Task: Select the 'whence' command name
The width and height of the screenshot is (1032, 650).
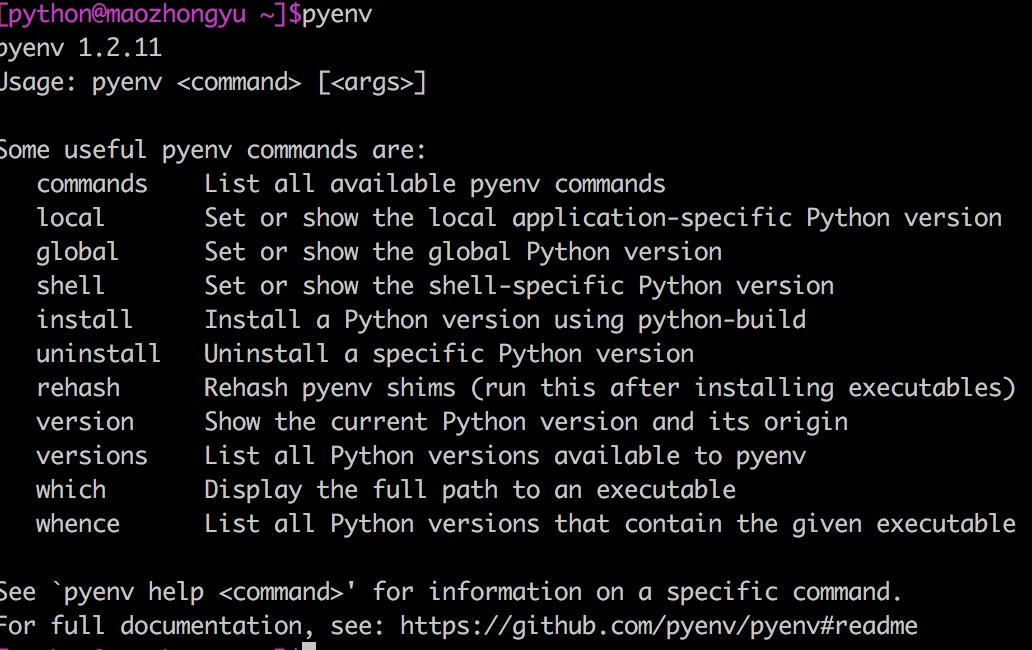Action: click(x=78, y=524)
